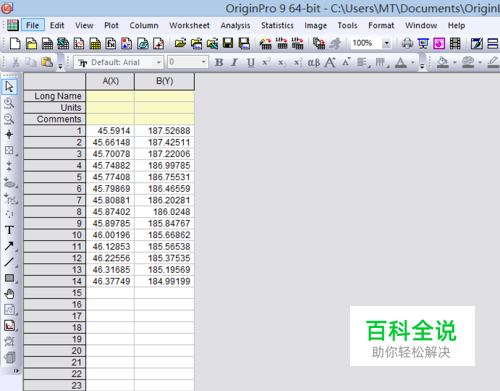
Task: Select row 14 header in worksheet
Action: click(55, 281)
